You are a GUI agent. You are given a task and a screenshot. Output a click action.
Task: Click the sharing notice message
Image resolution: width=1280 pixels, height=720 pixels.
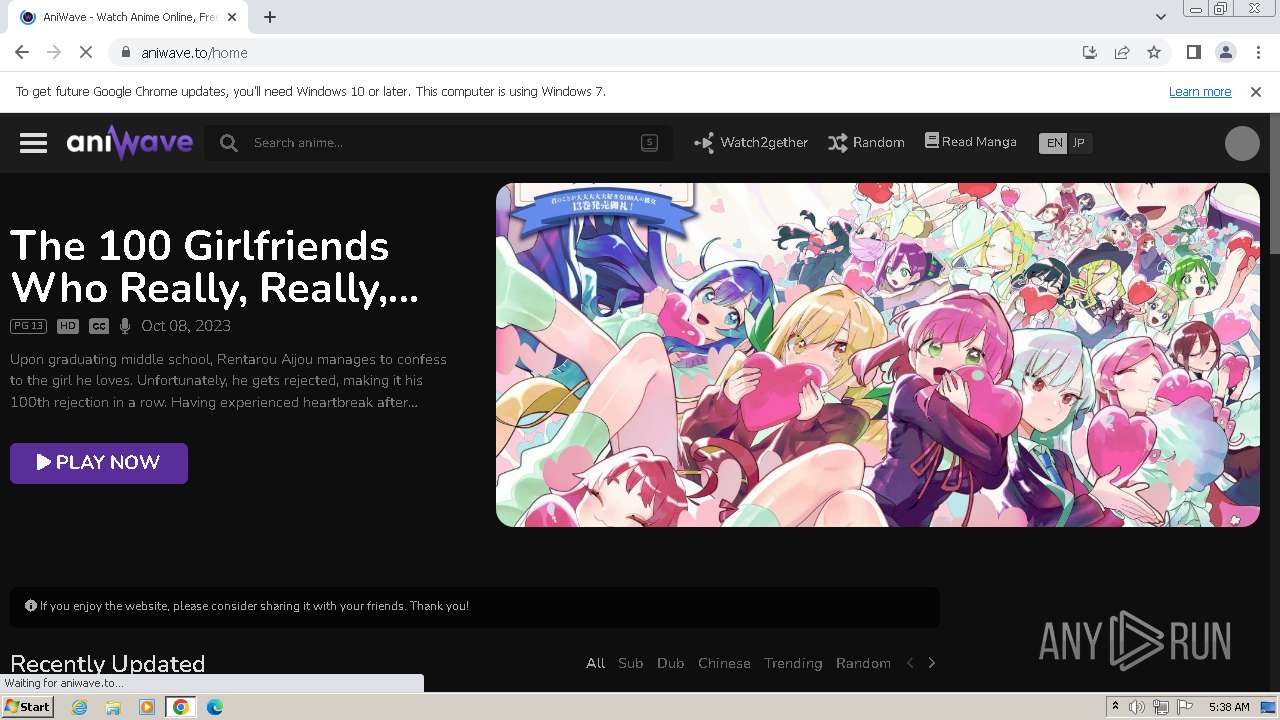click(x=254, y=606)
